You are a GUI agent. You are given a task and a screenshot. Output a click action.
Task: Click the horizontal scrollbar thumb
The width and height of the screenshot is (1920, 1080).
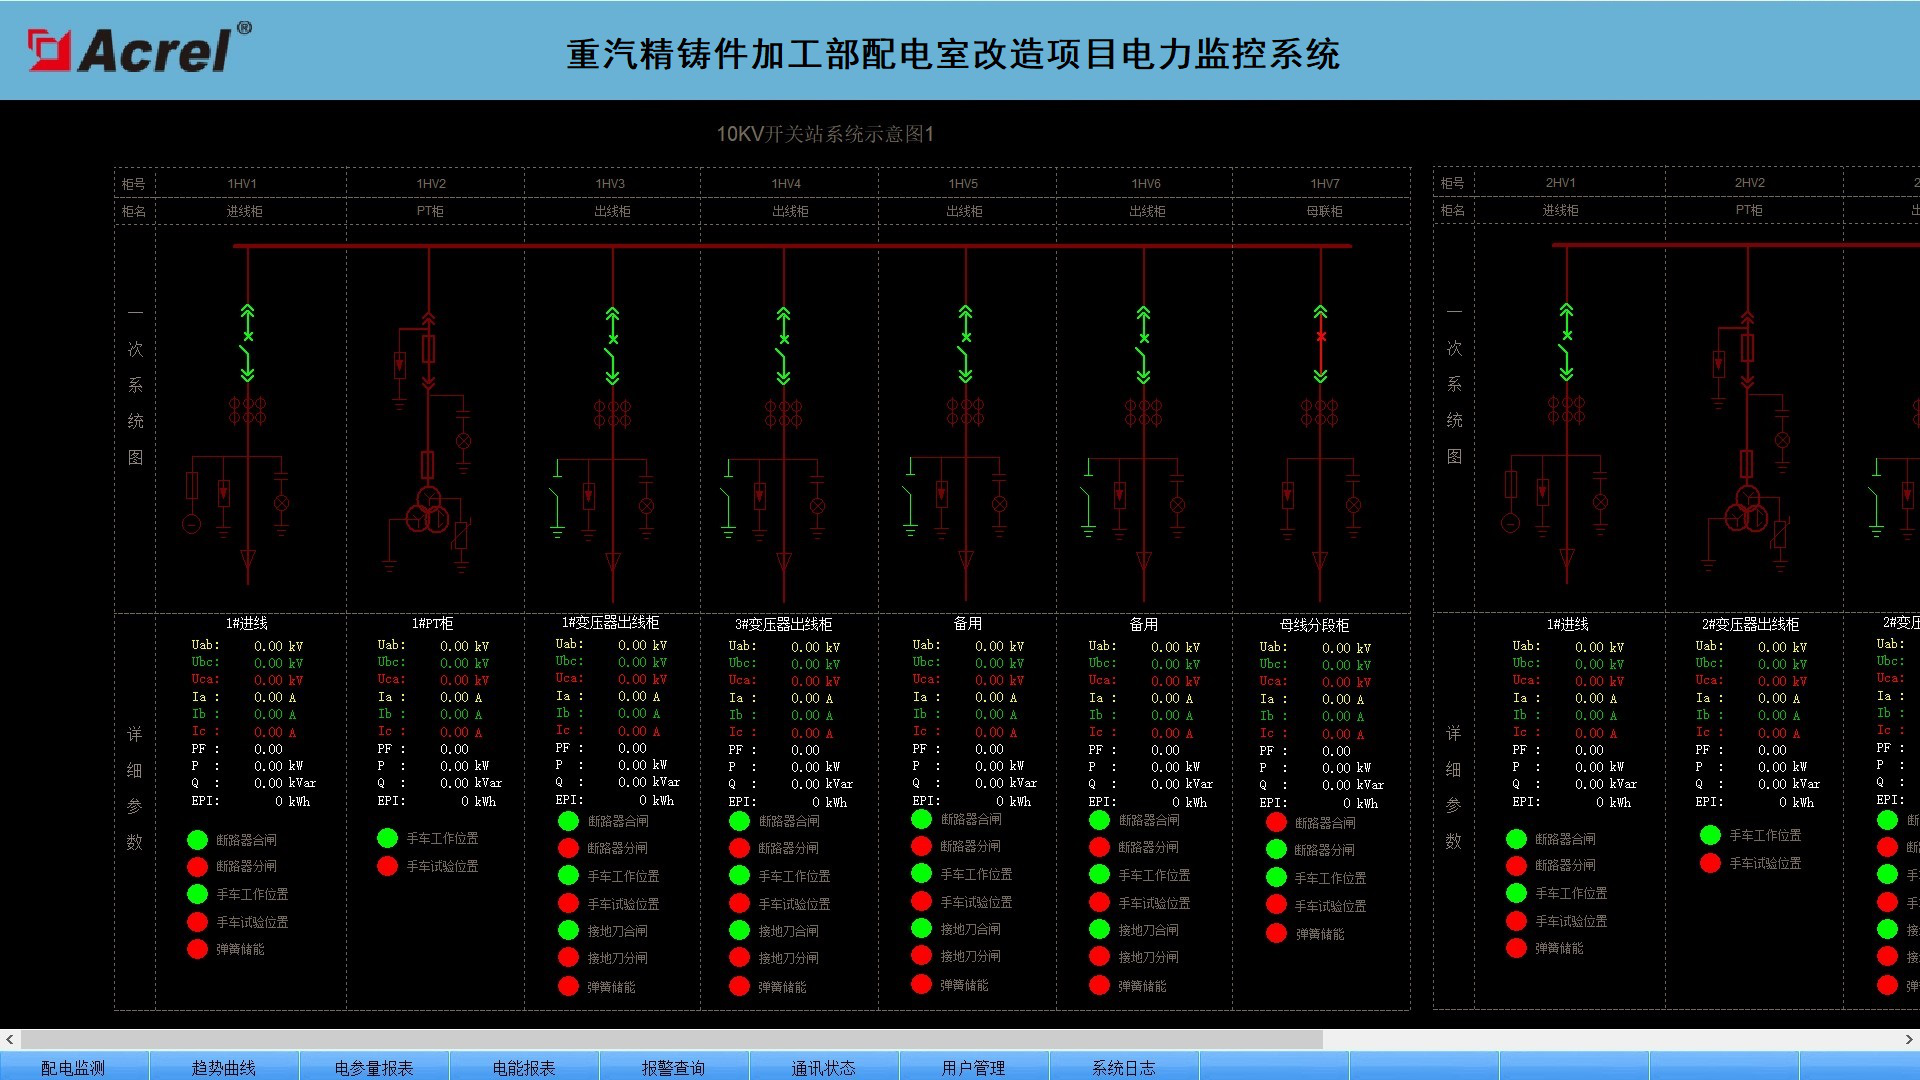pyautogui.click(x=672, y=1040)
